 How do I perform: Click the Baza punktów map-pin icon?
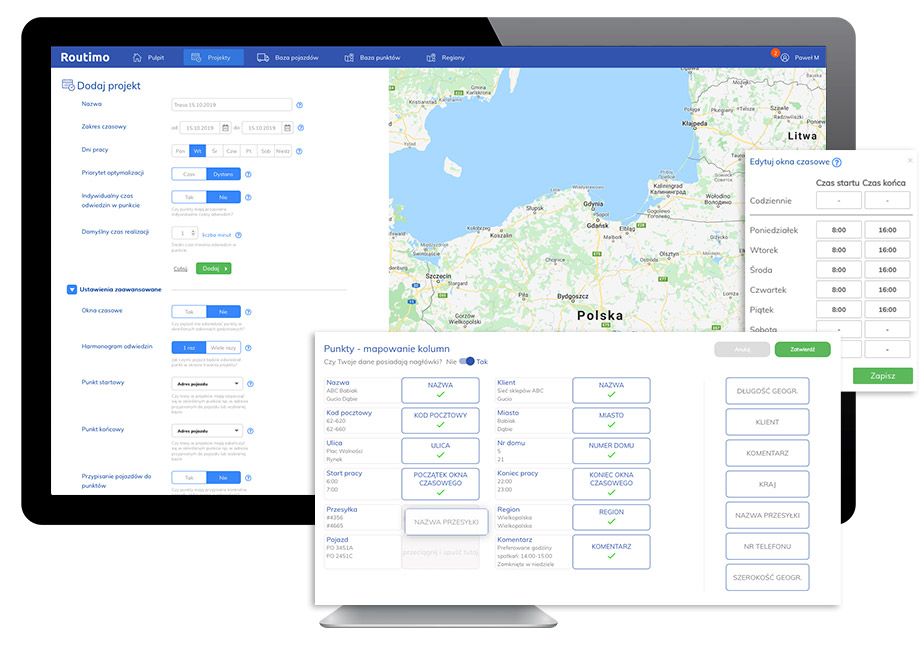(x=349, y=58)
